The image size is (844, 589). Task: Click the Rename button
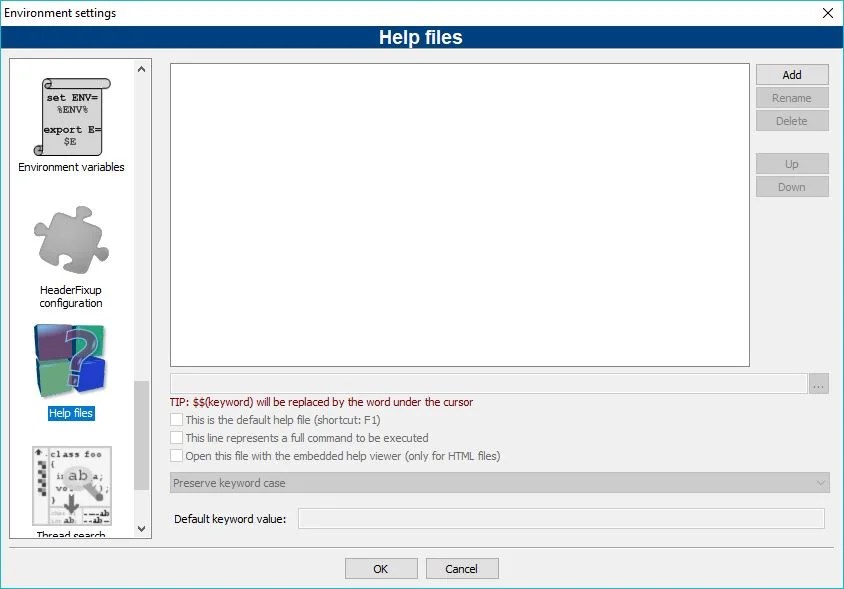pyautogui.click(x=791, y=97)
